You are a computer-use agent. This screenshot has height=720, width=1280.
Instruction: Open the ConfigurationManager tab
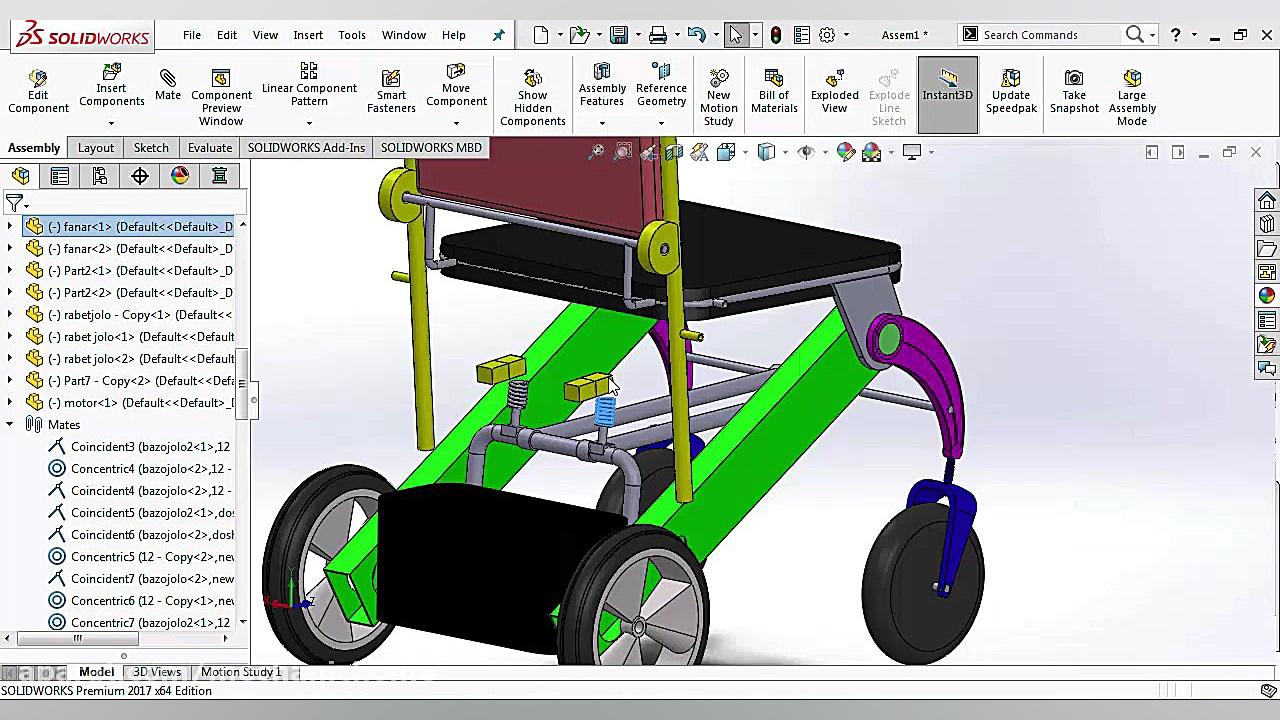pyautogui.click(x=100, y=176)
